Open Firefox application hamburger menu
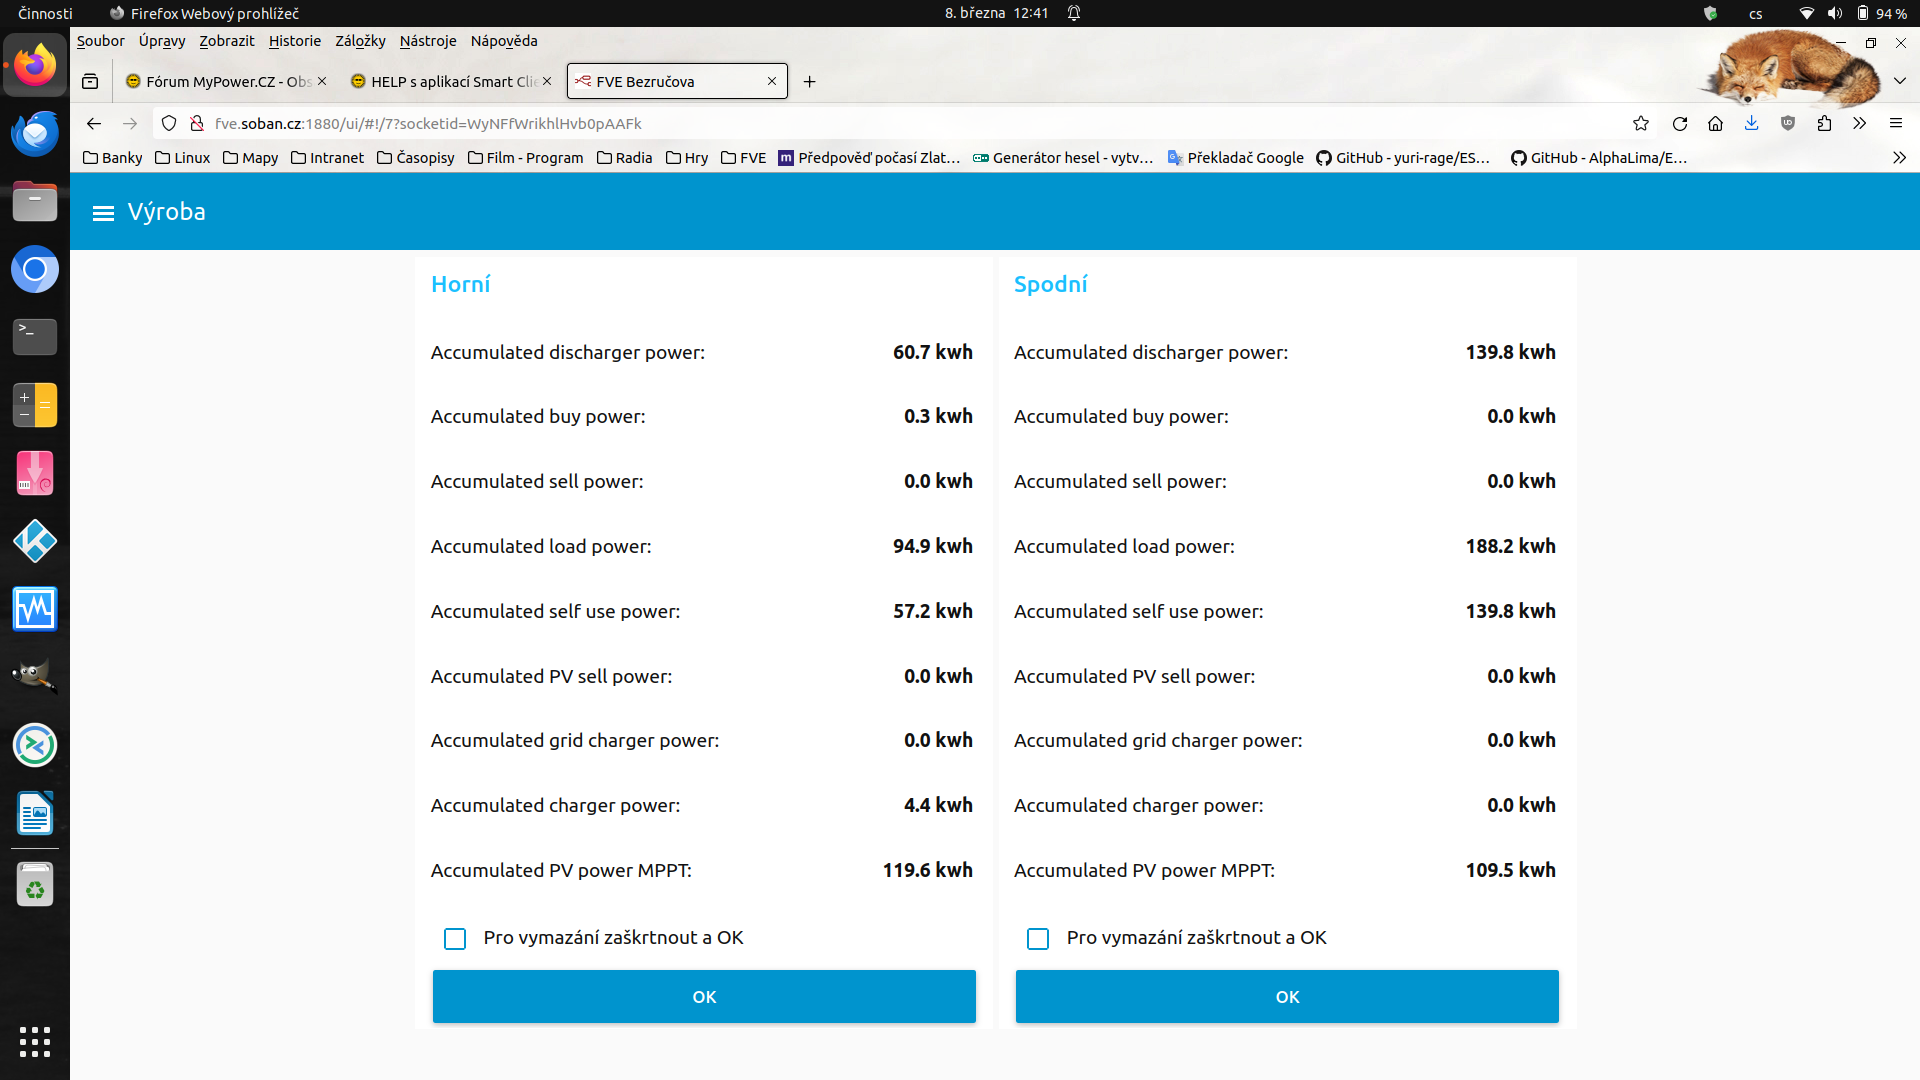 click(1895, 124)
